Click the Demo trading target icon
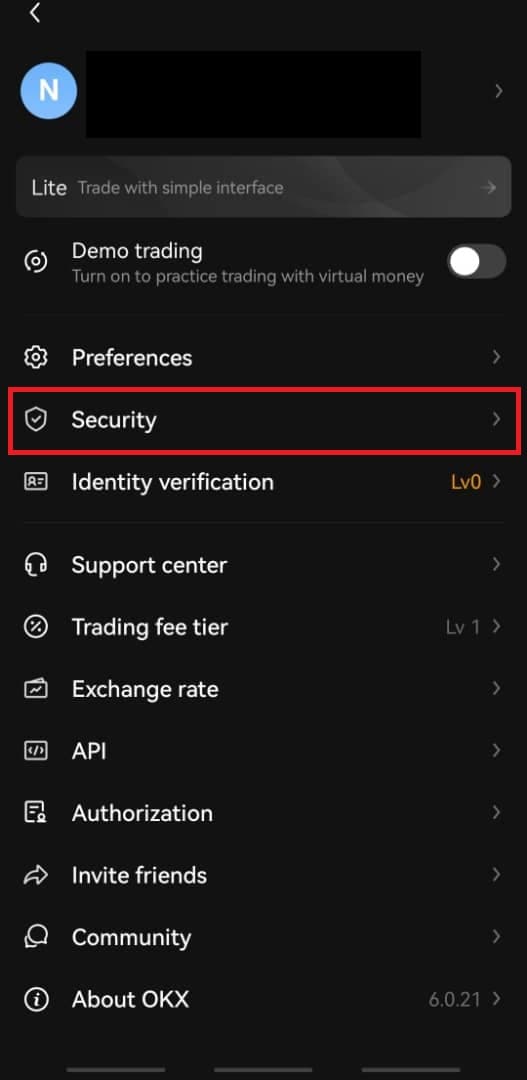The width and height of the screenshot is (527, 1080). tap(36, 262)
